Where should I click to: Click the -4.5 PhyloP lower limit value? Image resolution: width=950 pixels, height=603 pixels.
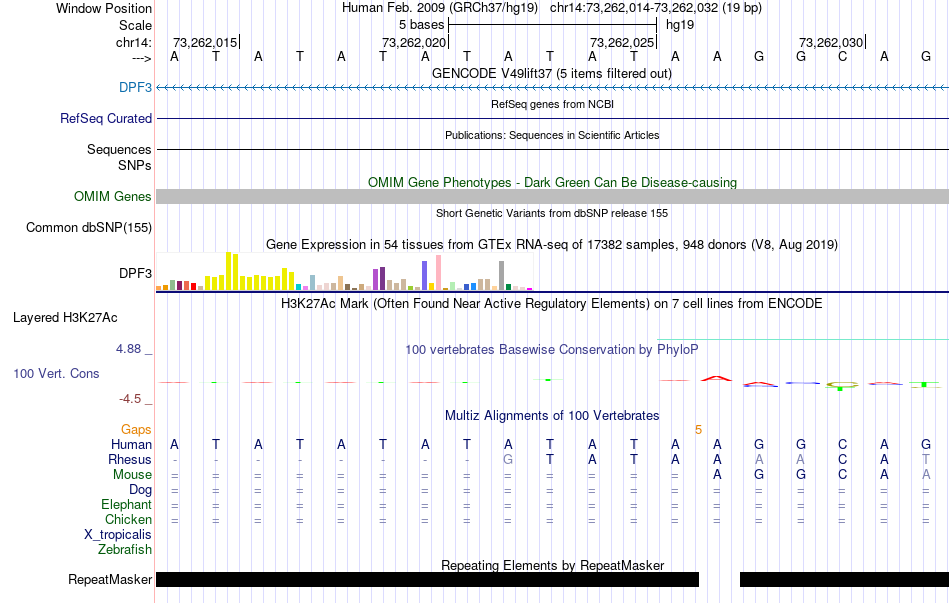(x=130, y=399)
